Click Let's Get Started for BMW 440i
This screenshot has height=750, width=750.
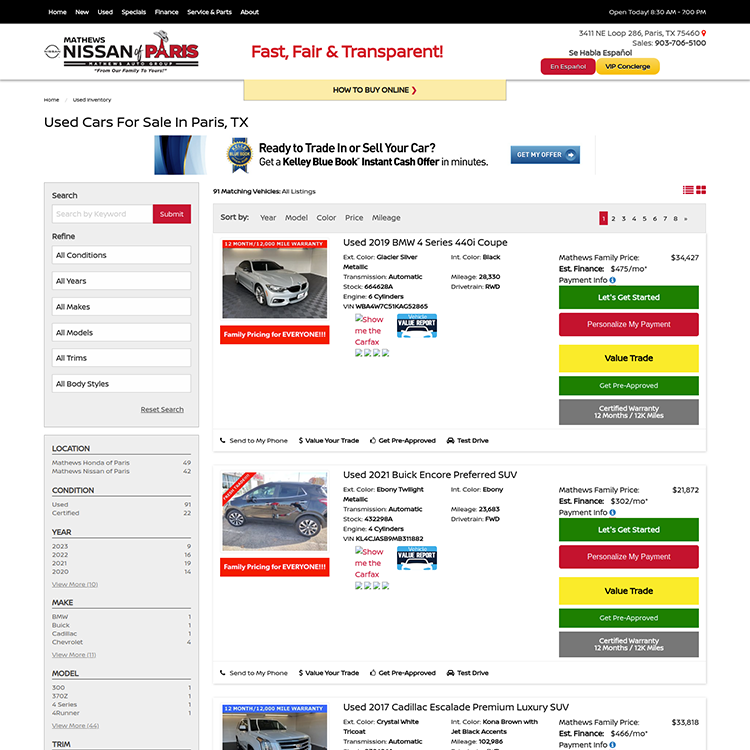629,297
